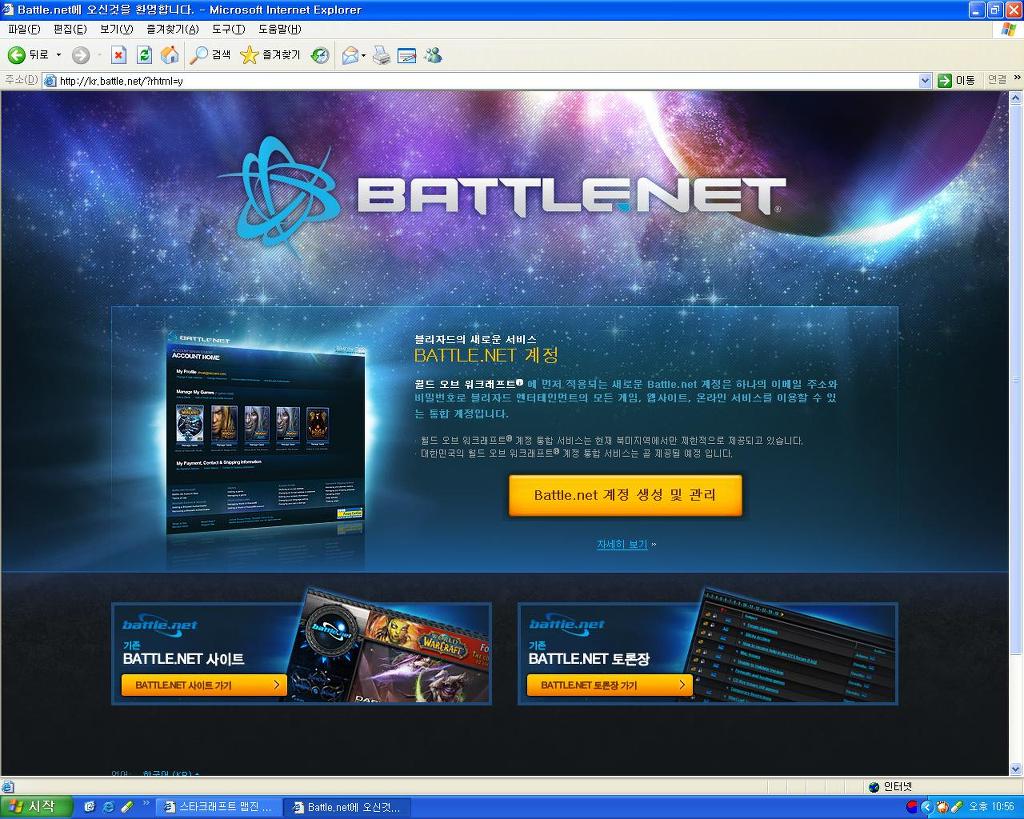Select the Battle.net에 오신것 taskbar window
The width and height of the screenshot is (1024, 819).
pyautogui.click(x=348, y=807)
